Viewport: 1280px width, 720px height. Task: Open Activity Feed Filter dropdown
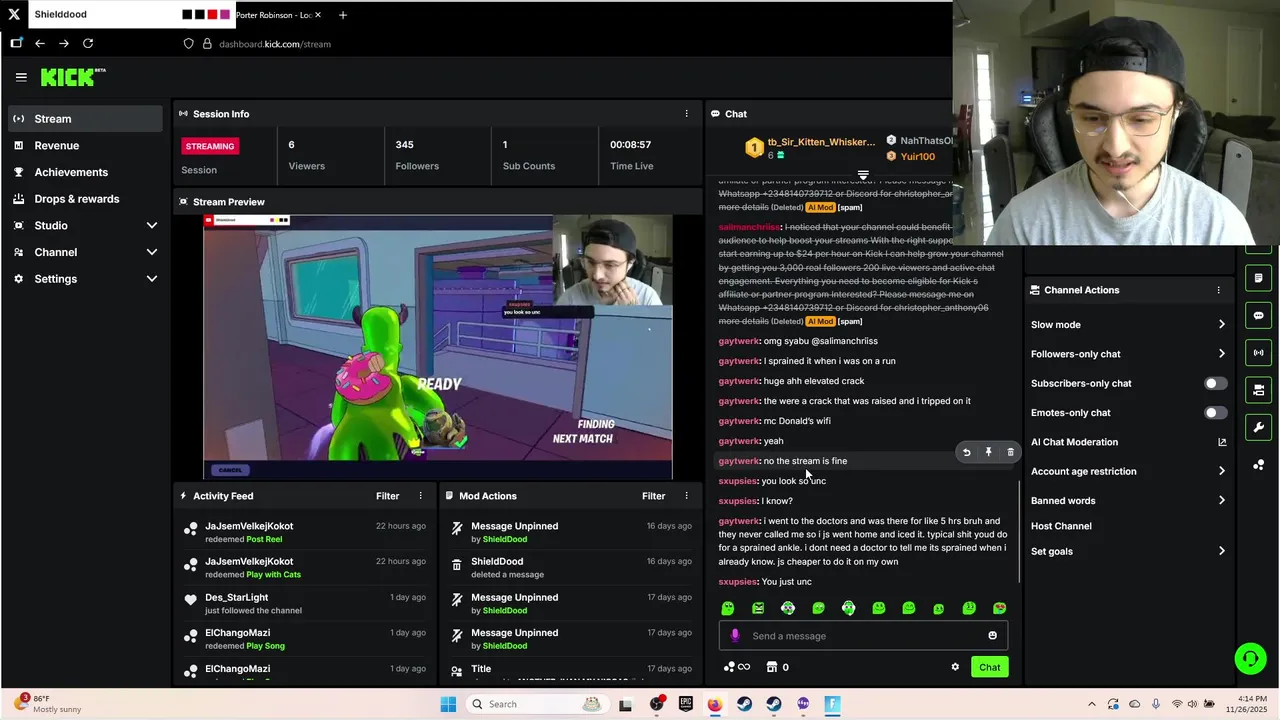pos(387,496)
